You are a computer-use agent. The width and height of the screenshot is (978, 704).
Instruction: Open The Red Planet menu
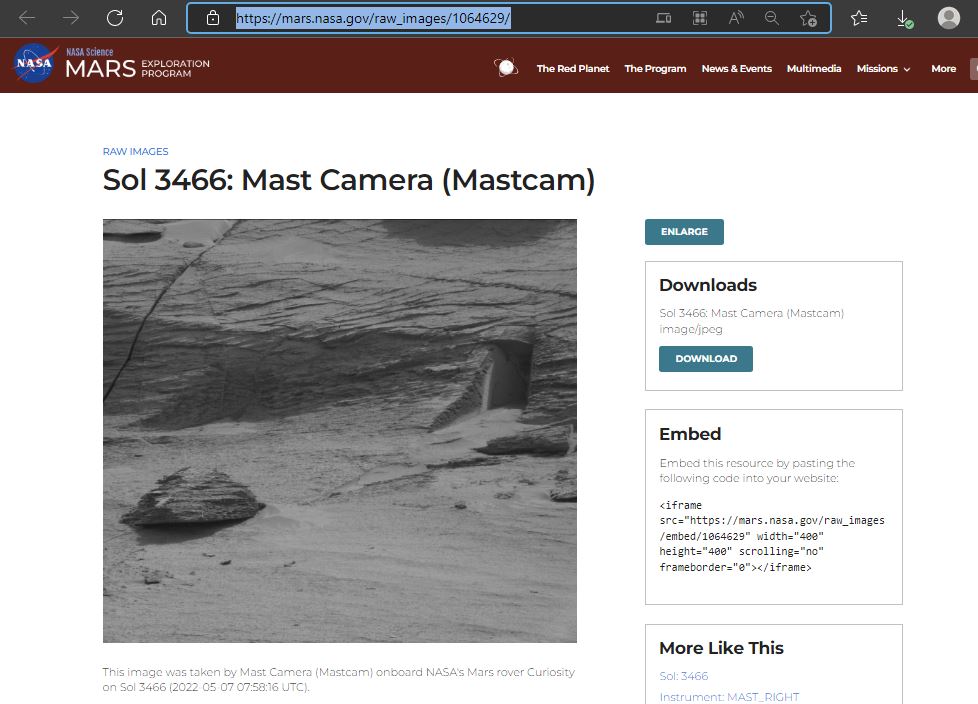pyautogui.click(x=573, y=69)
